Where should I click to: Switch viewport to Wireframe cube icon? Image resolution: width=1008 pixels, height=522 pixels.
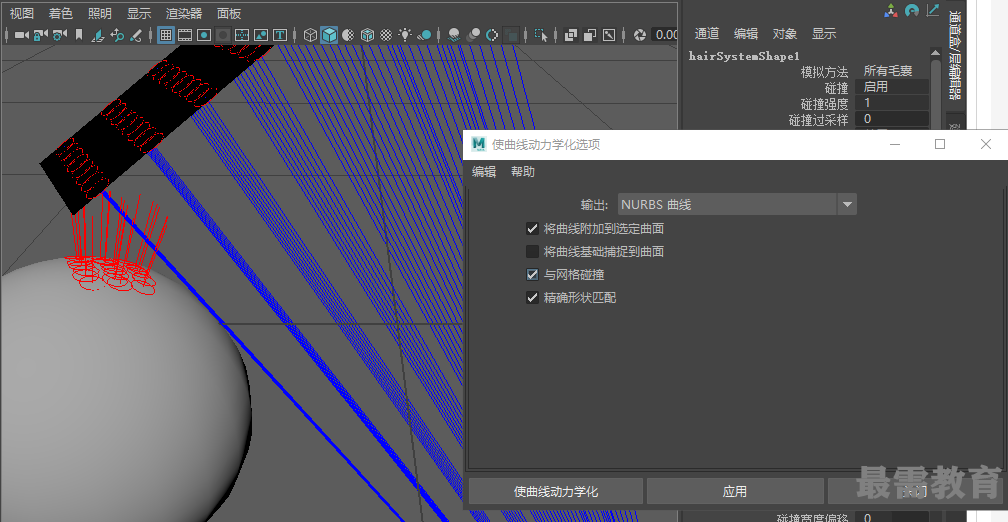310,35
